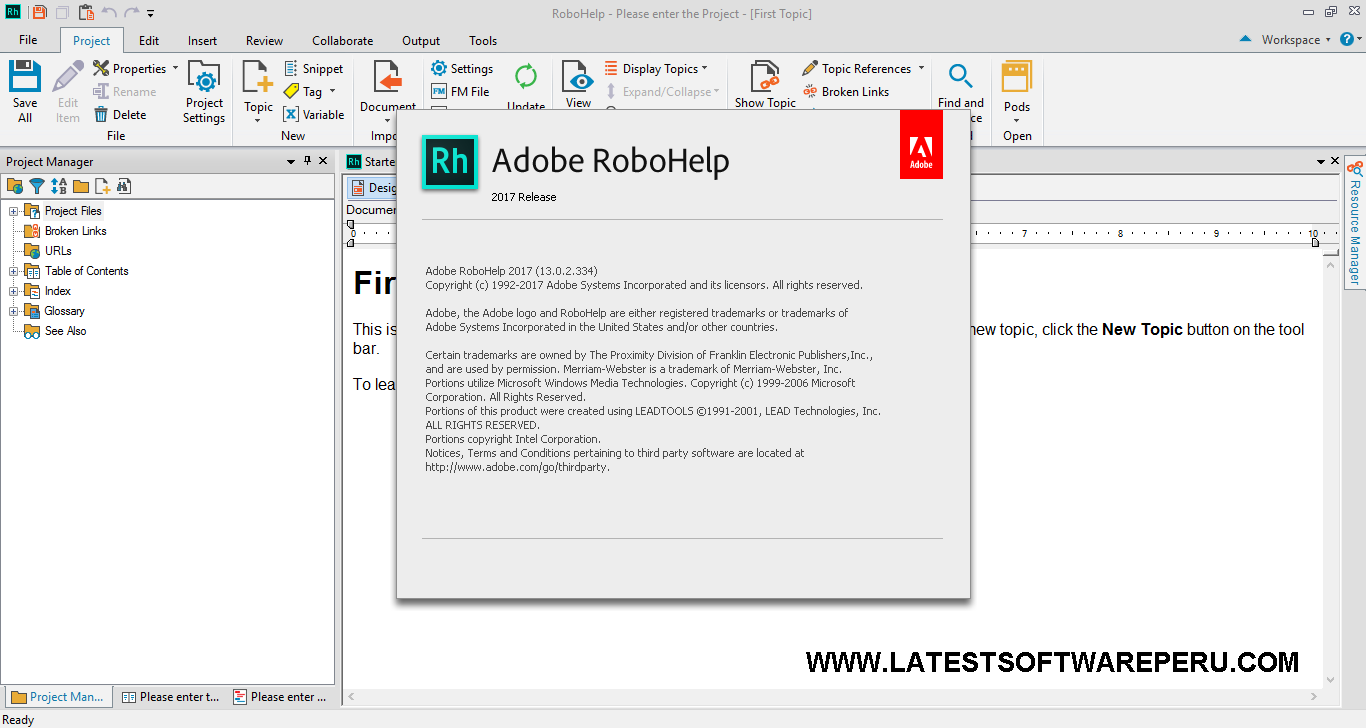Click the A-B sort icon in Project Manager
1366x728 pixels.
coord(59,186)
